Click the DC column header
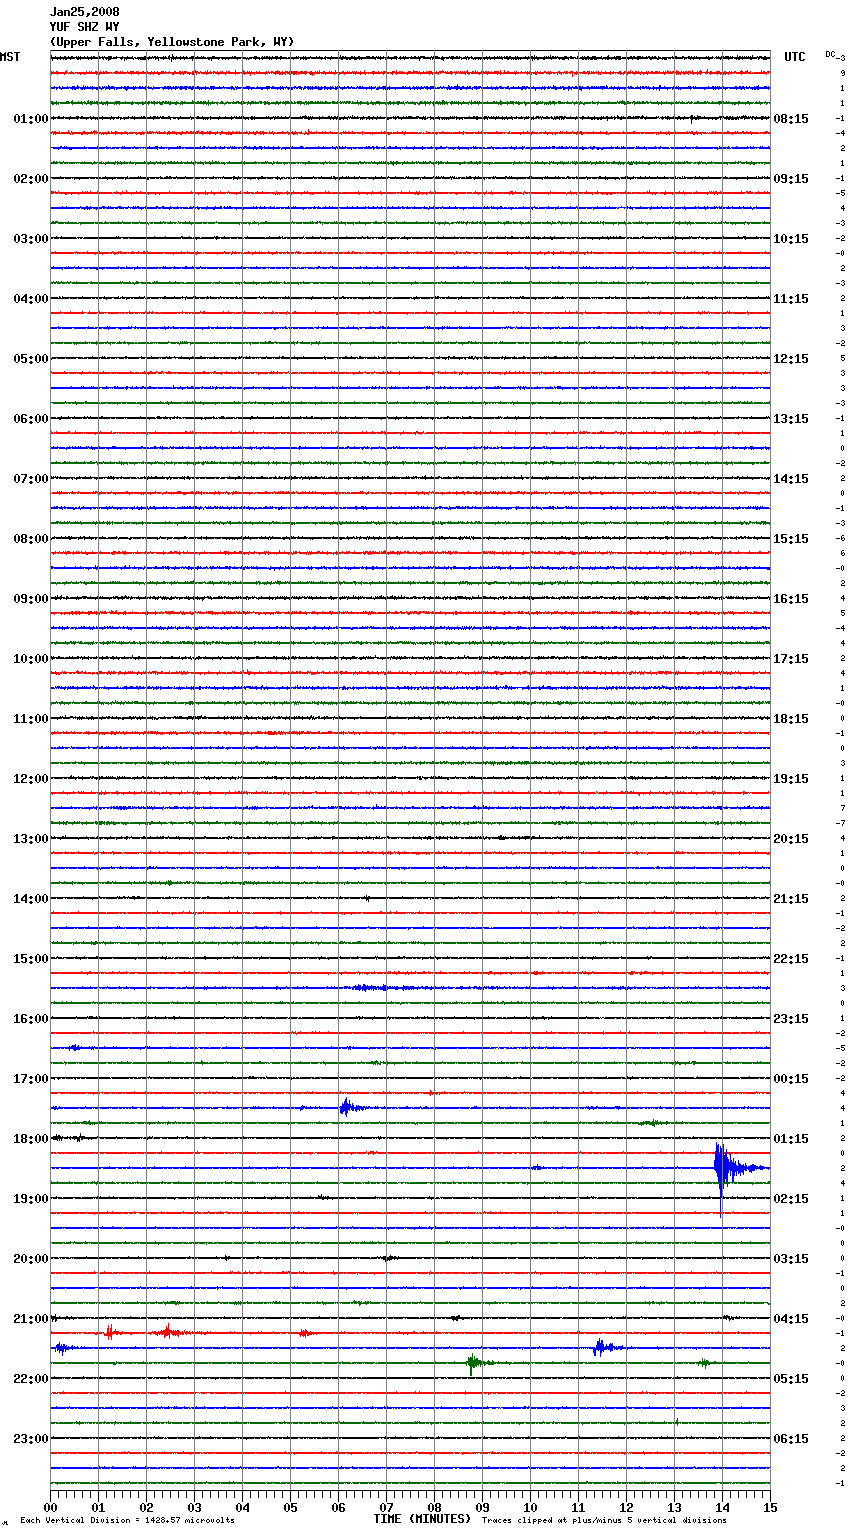The height and width of the screenshot is (1534, 850). (x=830, y=54)
